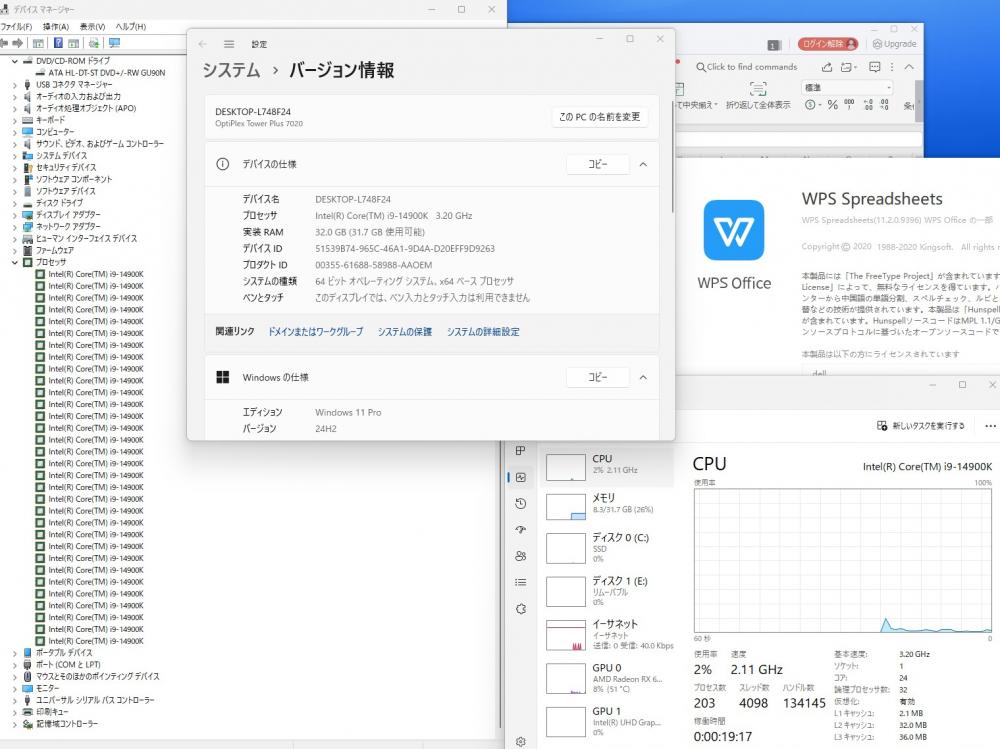Click the Settings window vertical scrollbar
Image resolution: width=1000 pixels, height=749 pixels.
point(672,159)
